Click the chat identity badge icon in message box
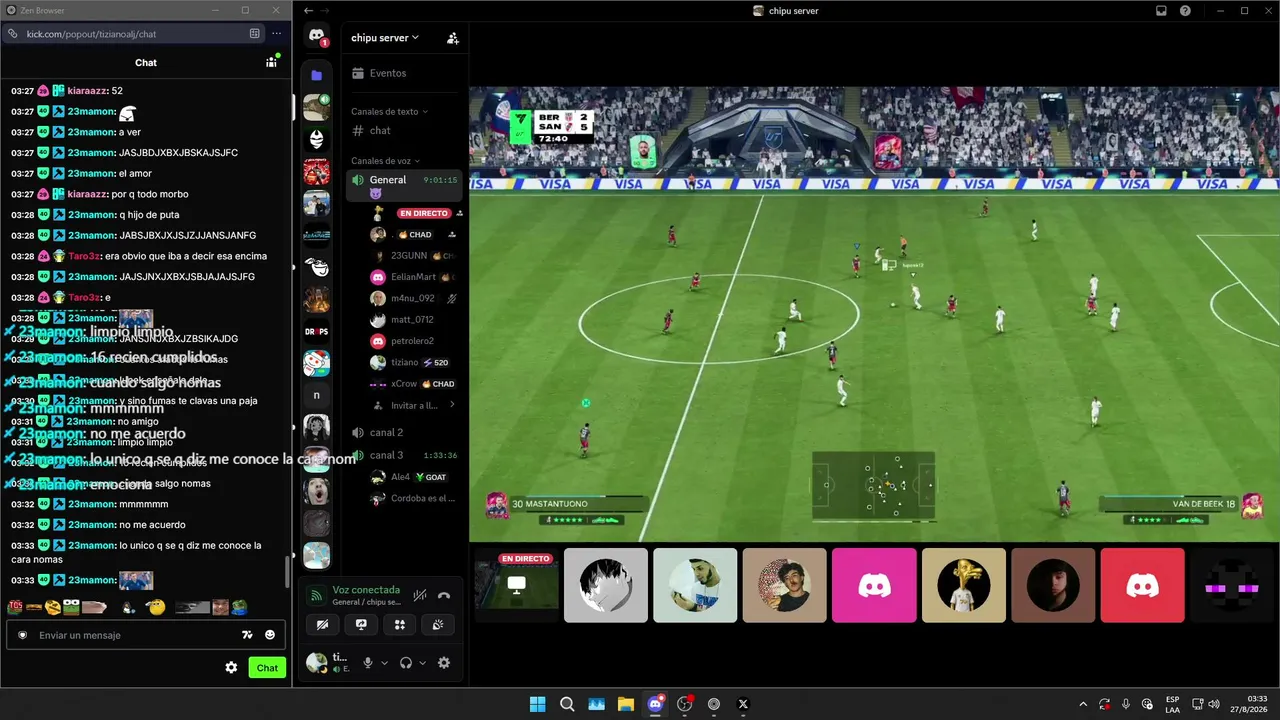 click(22, 635)
